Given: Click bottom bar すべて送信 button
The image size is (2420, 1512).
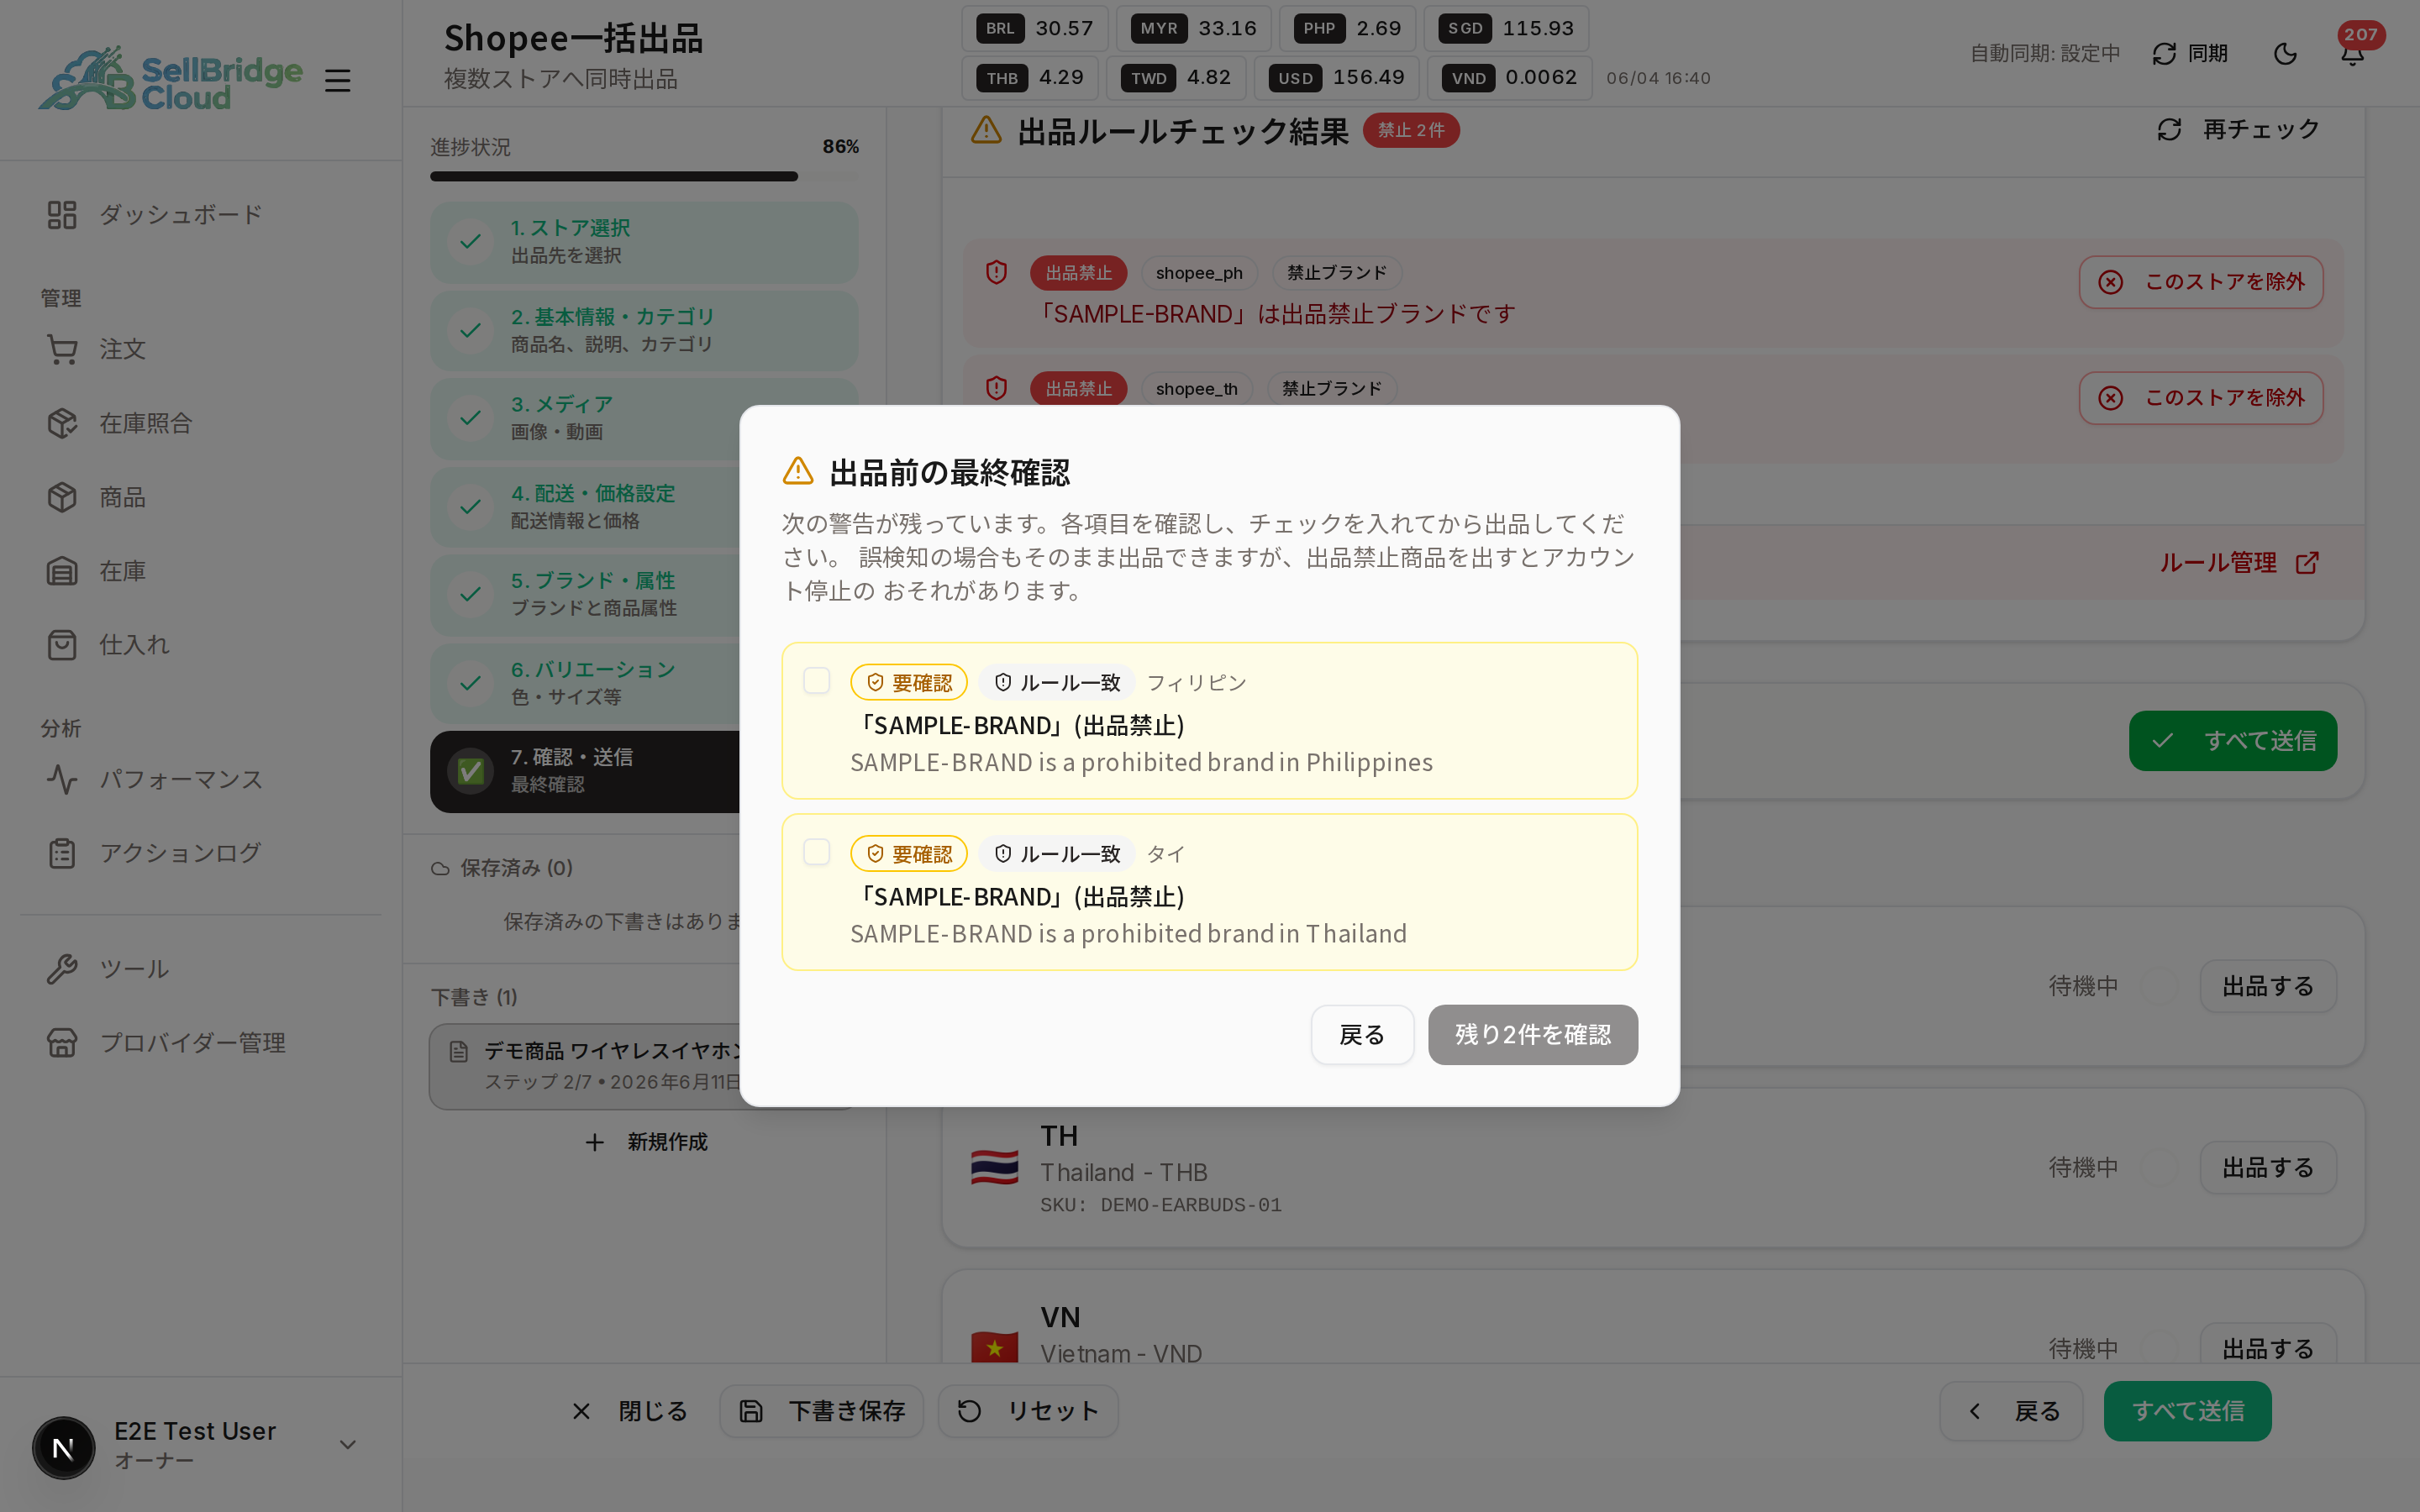Looking at the screenshot, I should tap(2187, 1411).
